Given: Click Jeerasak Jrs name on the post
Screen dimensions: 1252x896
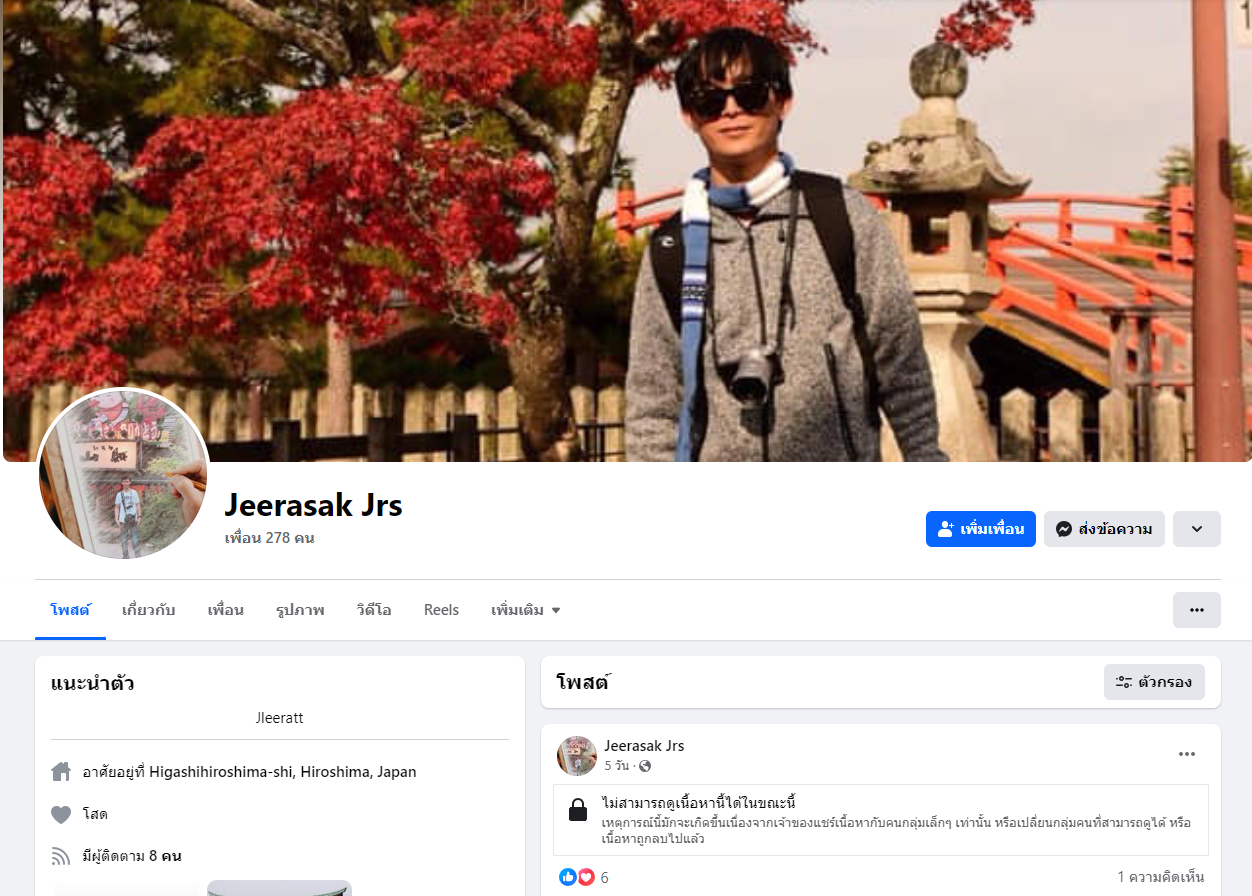Looking at the screenshot, I should click(644, 746).
